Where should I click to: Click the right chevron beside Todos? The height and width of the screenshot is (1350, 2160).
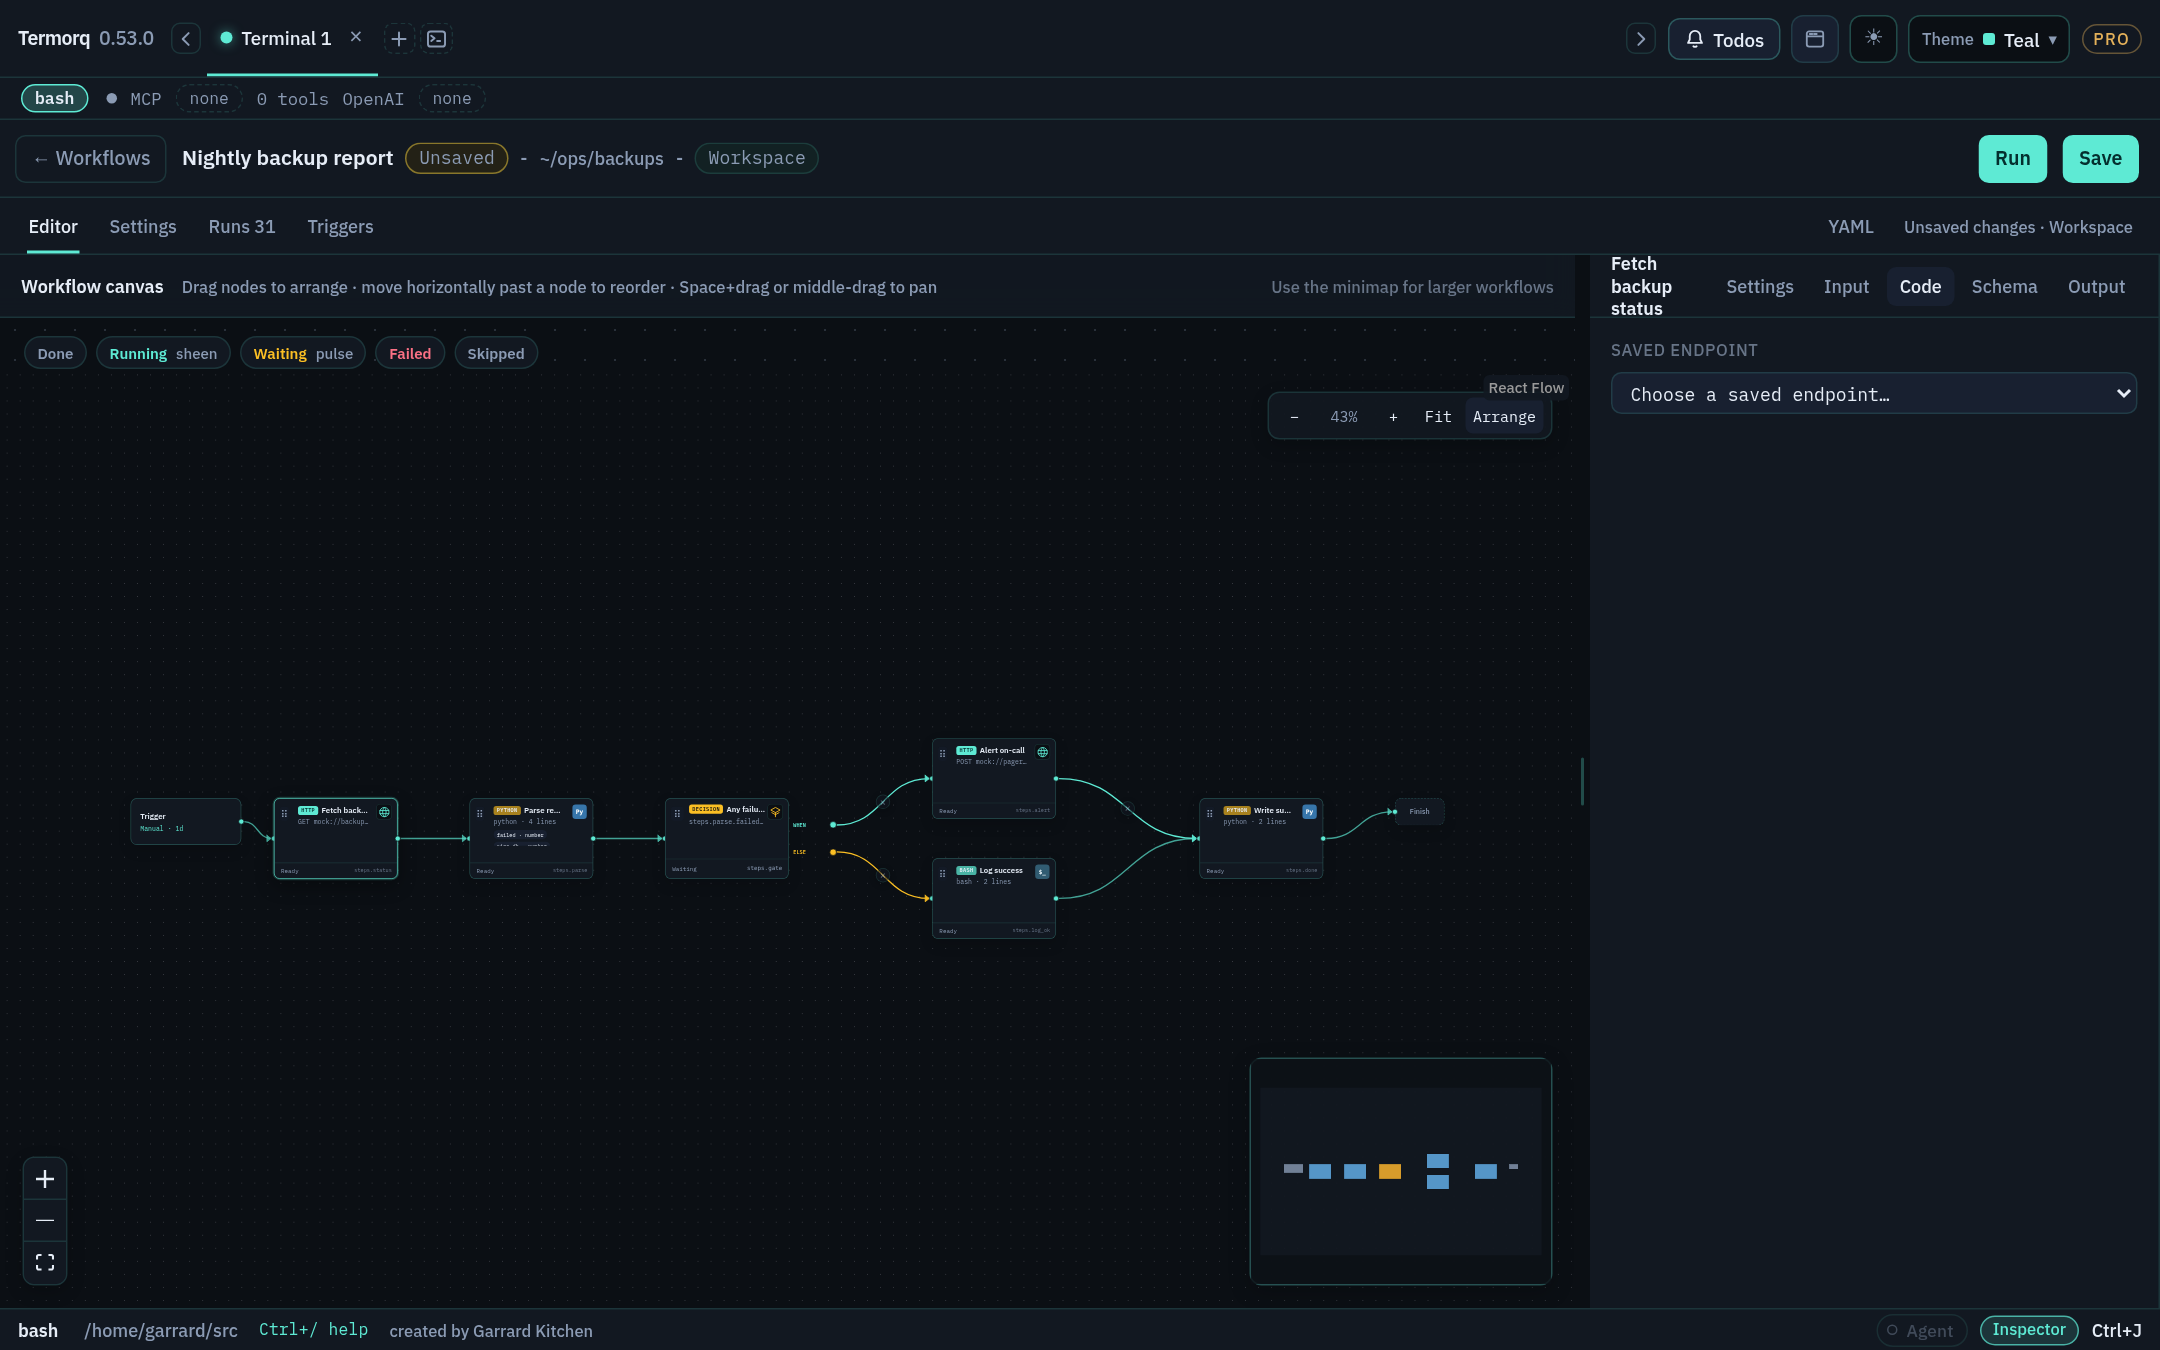click(1640, 39)
